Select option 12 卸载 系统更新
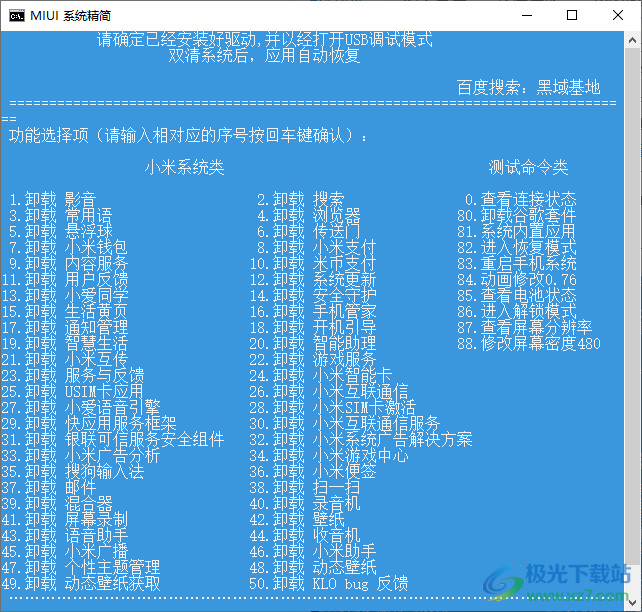The image size is (642, 612). (x=313, y=280)
